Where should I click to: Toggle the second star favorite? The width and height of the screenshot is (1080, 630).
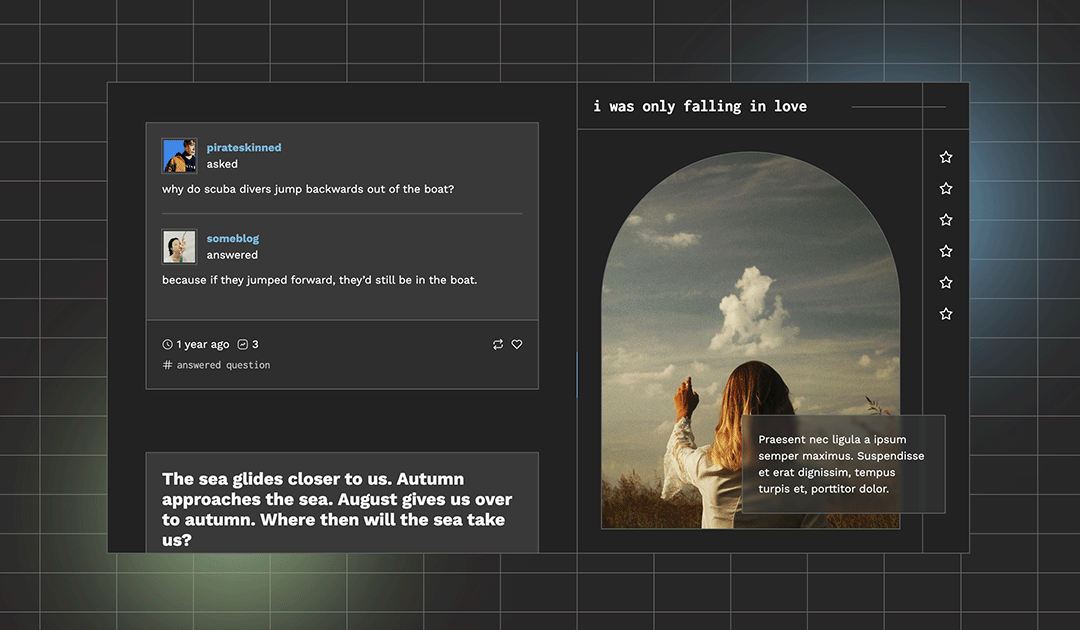[946, 188]
